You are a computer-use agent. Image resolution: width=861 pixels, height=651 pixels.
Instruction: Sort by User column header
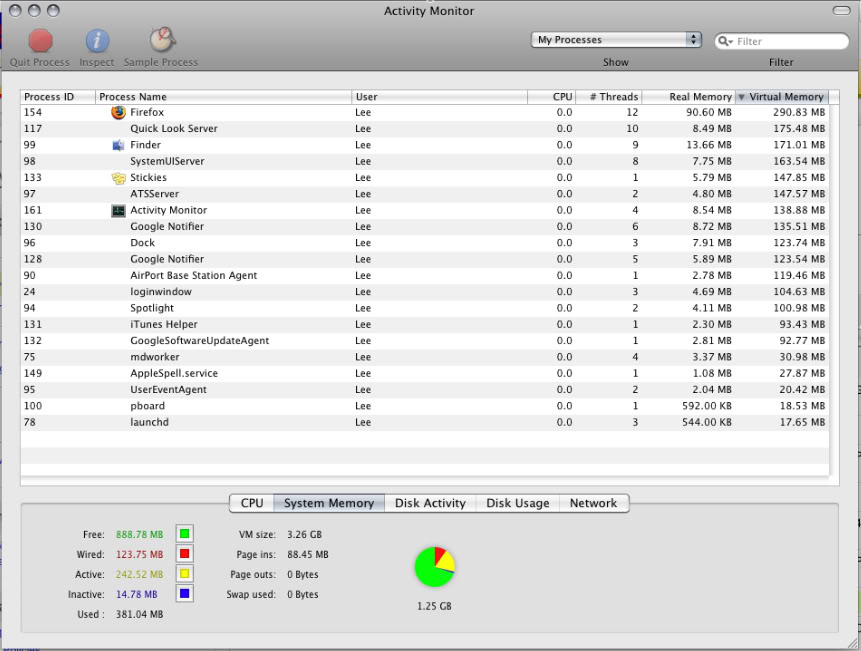point(439,97)
